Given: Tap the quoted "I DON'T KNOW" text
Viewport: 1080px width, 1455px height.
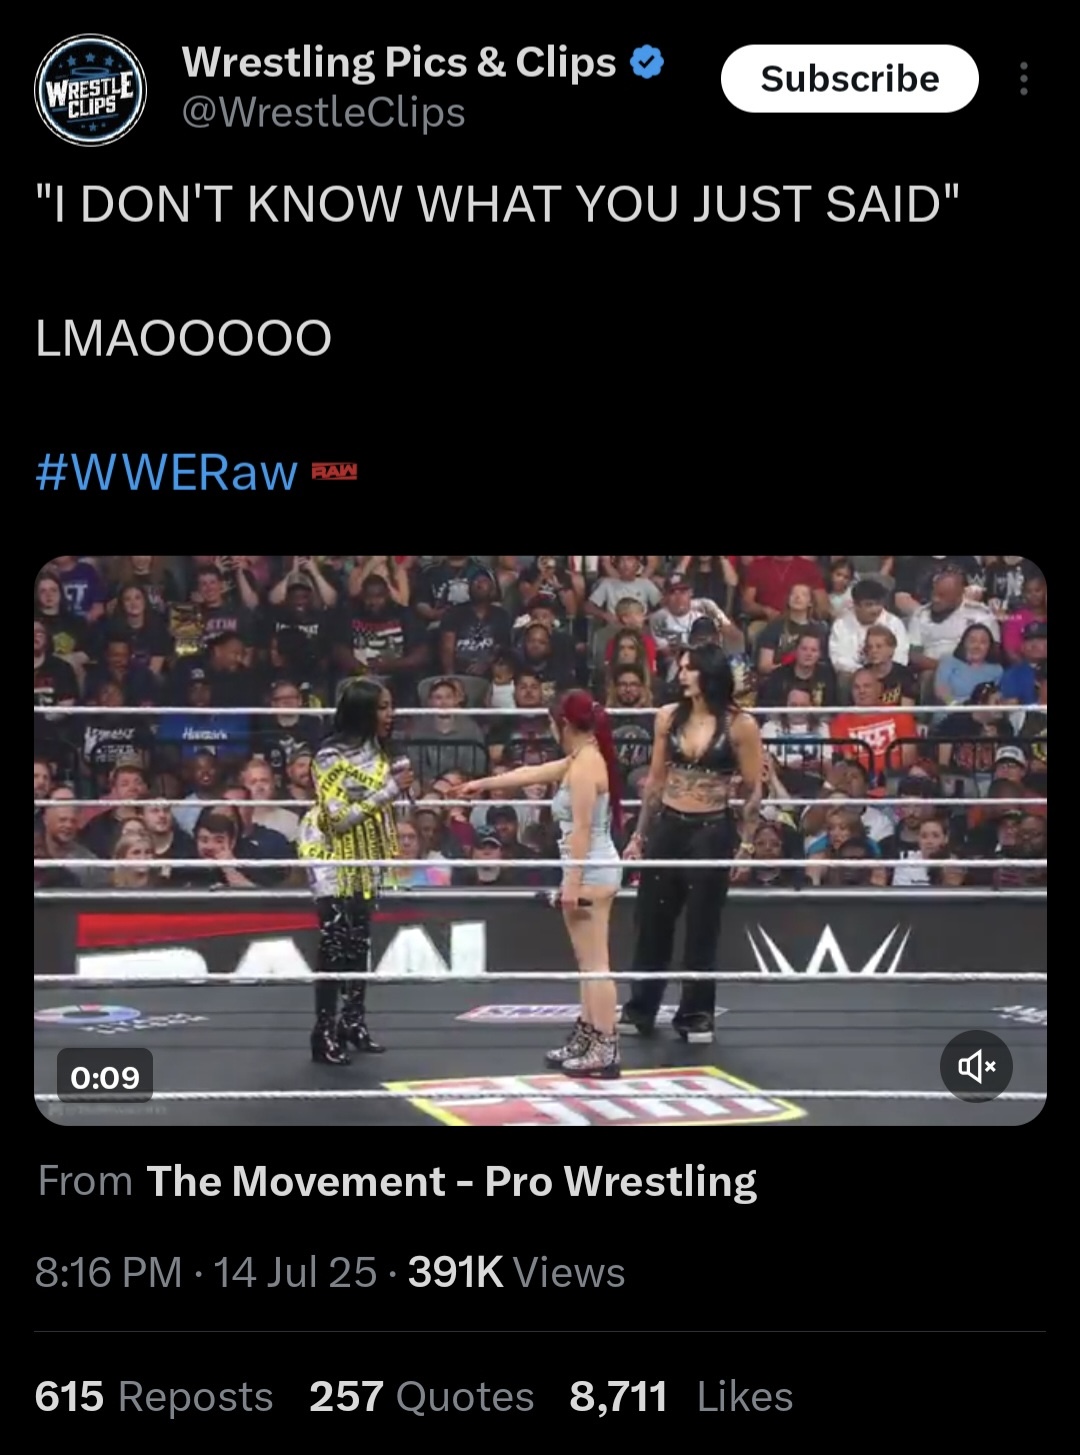Looking at the screenshot, I should 497,204.
